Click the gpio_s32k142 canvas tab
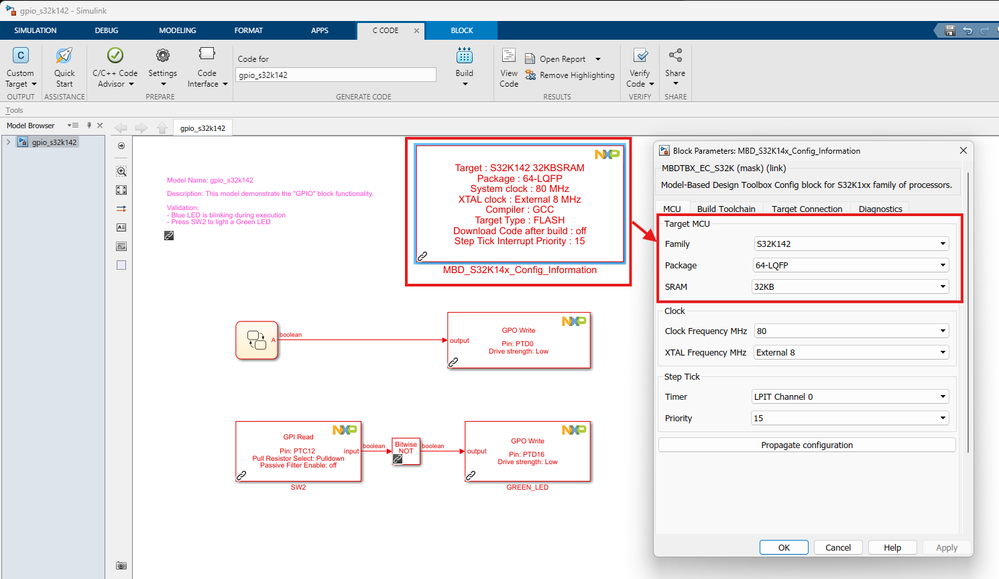This screenshot has height=579, width=999. 203,128
